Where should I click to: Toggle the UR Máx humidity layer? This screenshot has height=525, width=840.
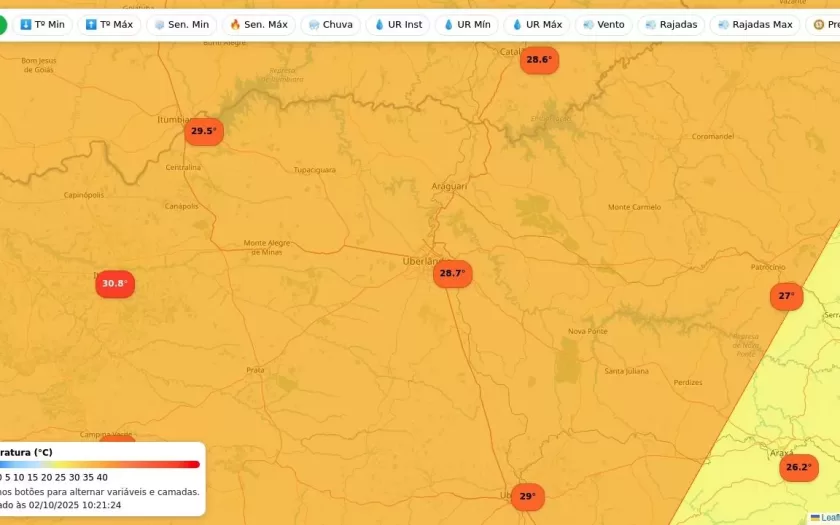[x=537, y=24]
